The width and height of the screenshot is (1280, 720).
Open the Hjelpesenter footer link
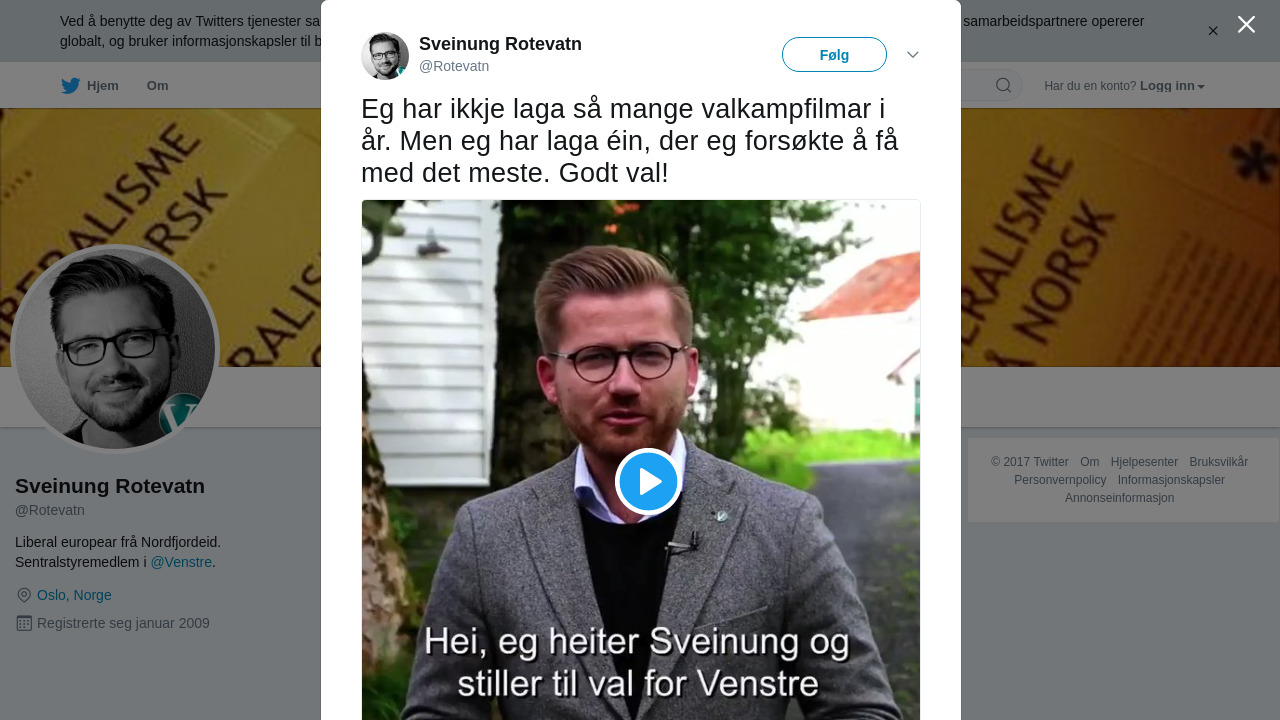coord(1144,462)
